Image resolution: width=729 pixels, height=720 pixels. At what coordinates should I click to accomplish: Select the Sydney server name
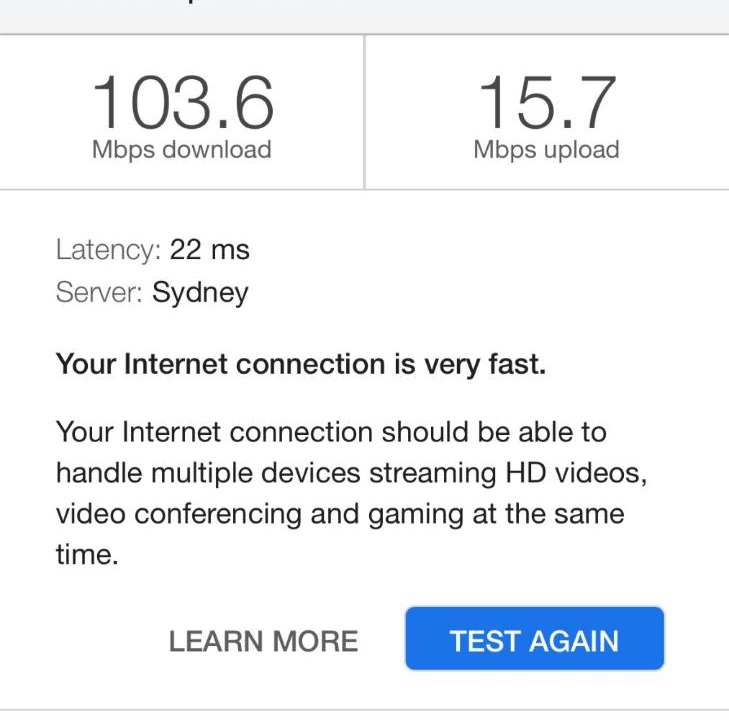[x=200, y=293]
